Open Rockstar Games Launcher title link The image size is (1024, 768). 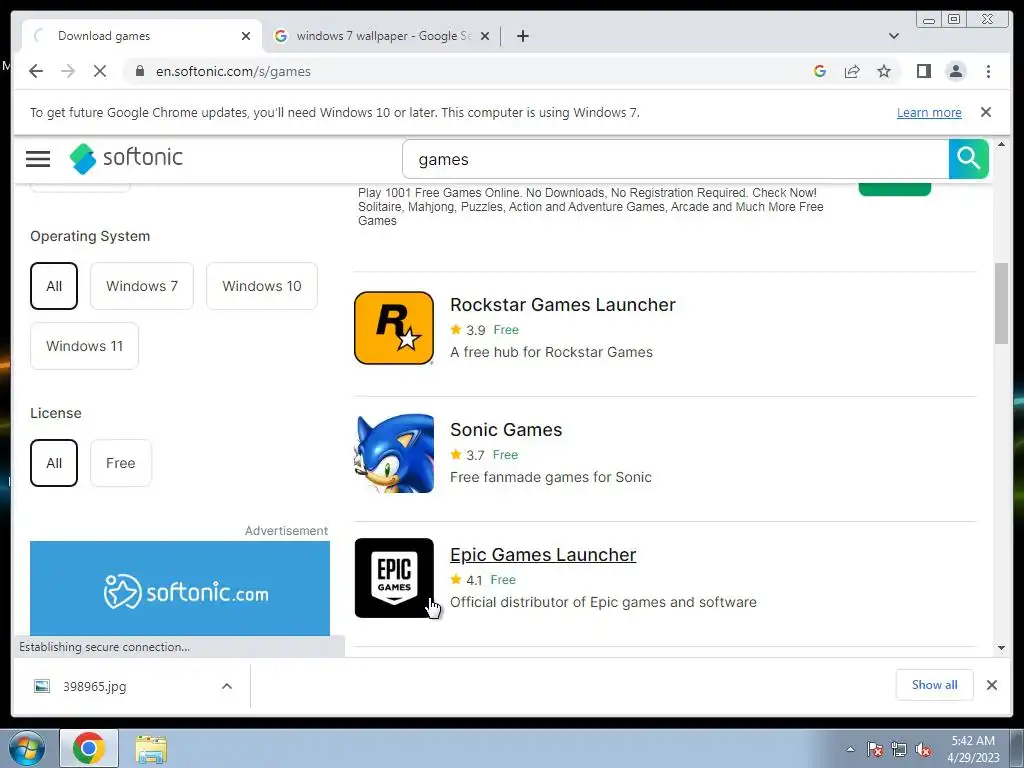[562, 305]
